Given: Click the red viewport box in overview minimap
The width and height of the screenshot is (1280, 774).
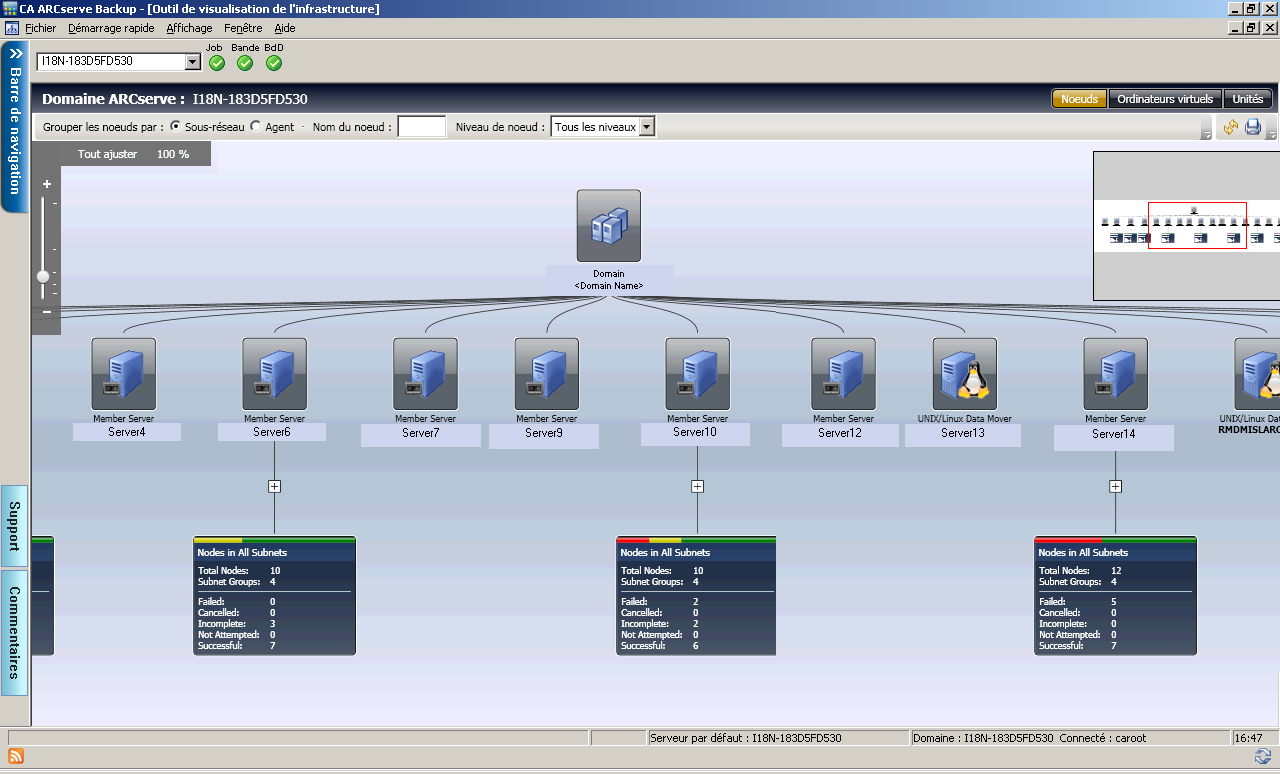Looking at the screenshot, I should click(x=1197, y=226).
